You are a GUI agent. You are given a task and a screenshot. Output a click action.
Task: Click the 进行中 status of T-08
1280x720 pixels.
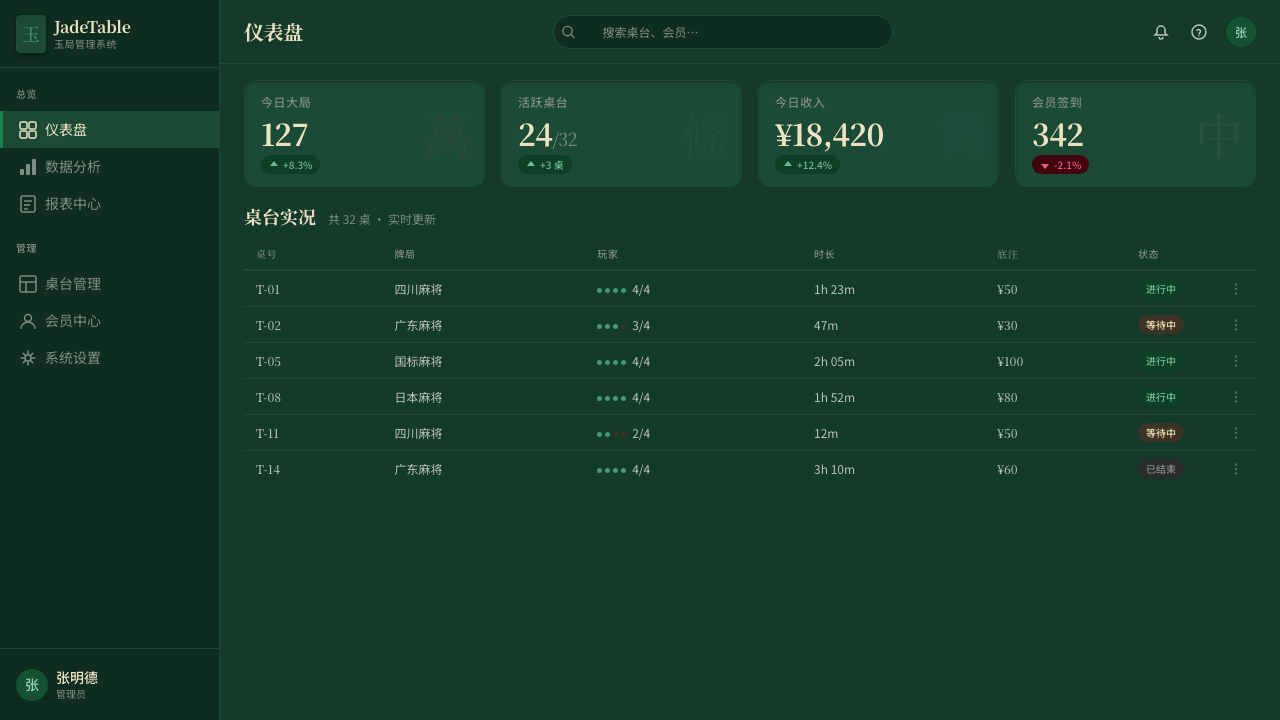[x=1161, y=397]
